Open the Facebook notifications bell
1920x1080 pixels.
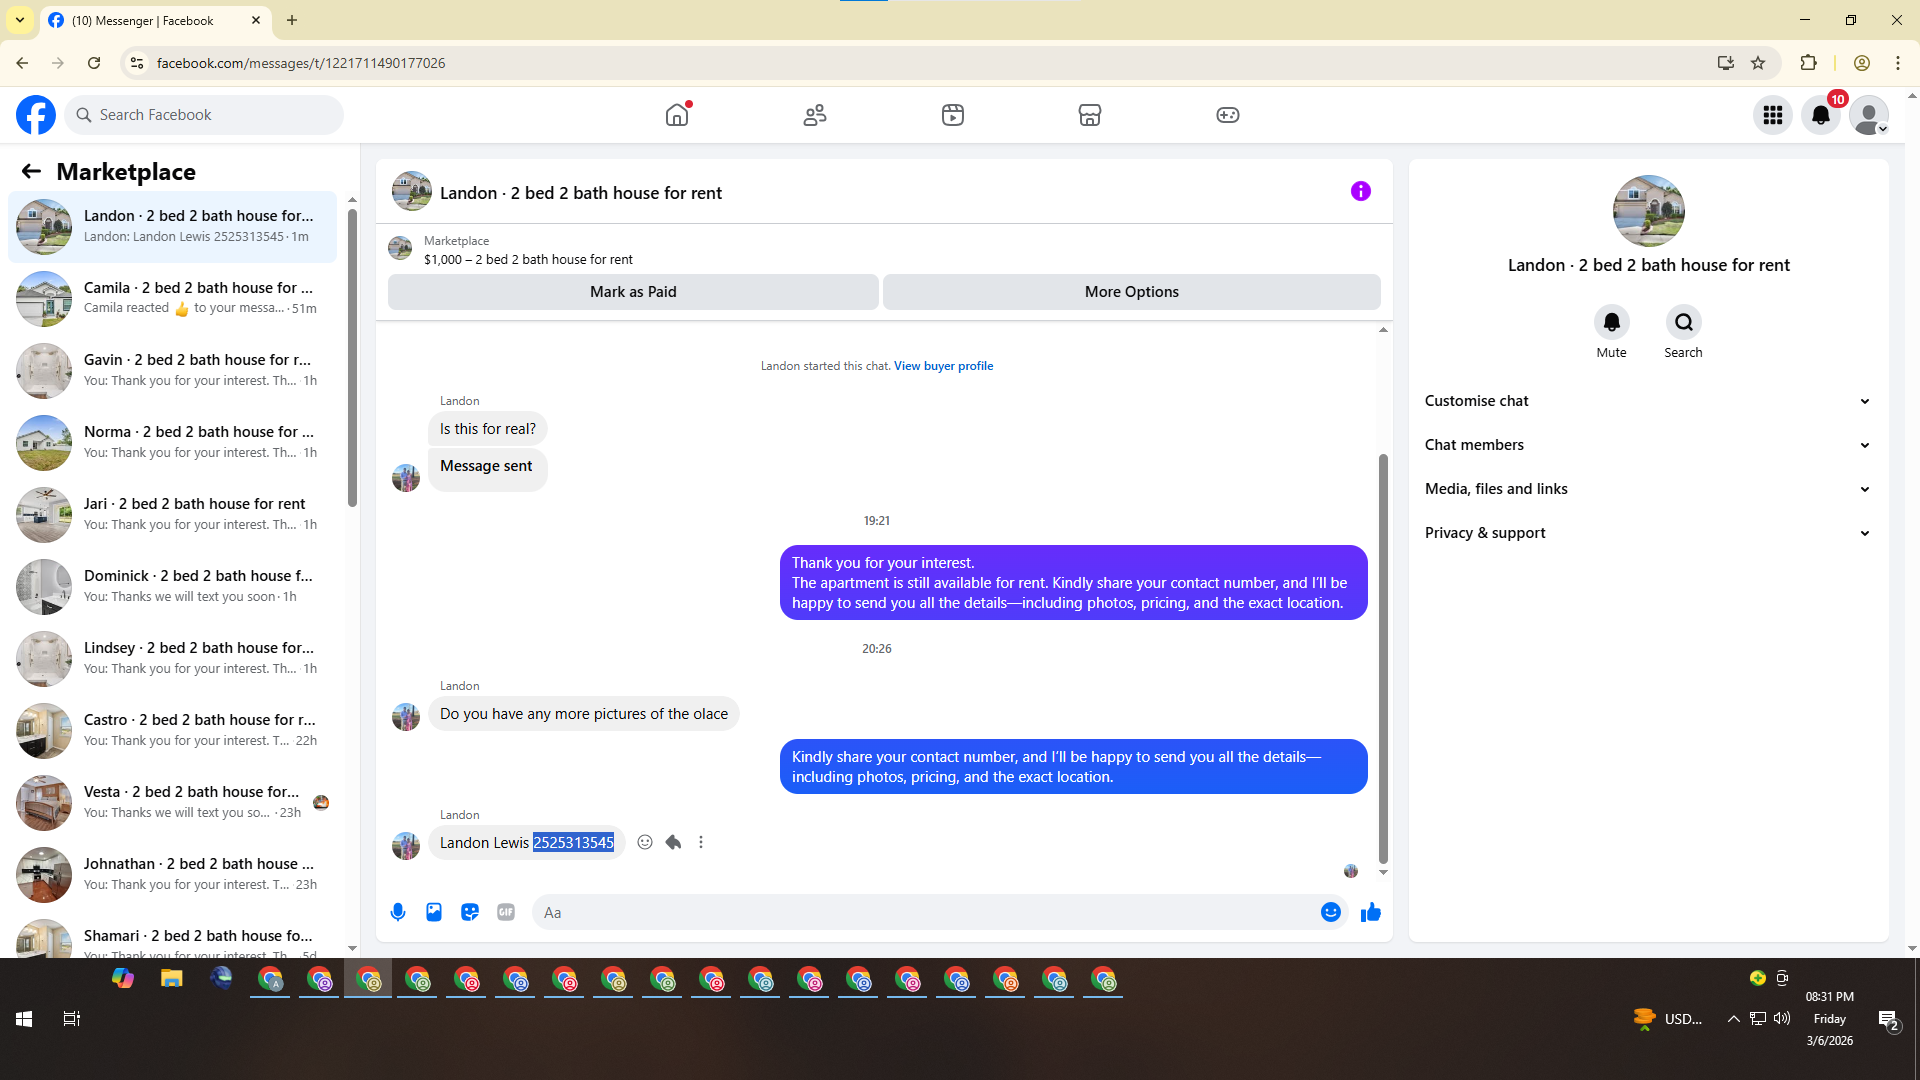pyautogui.click(x=1821, y=115)
